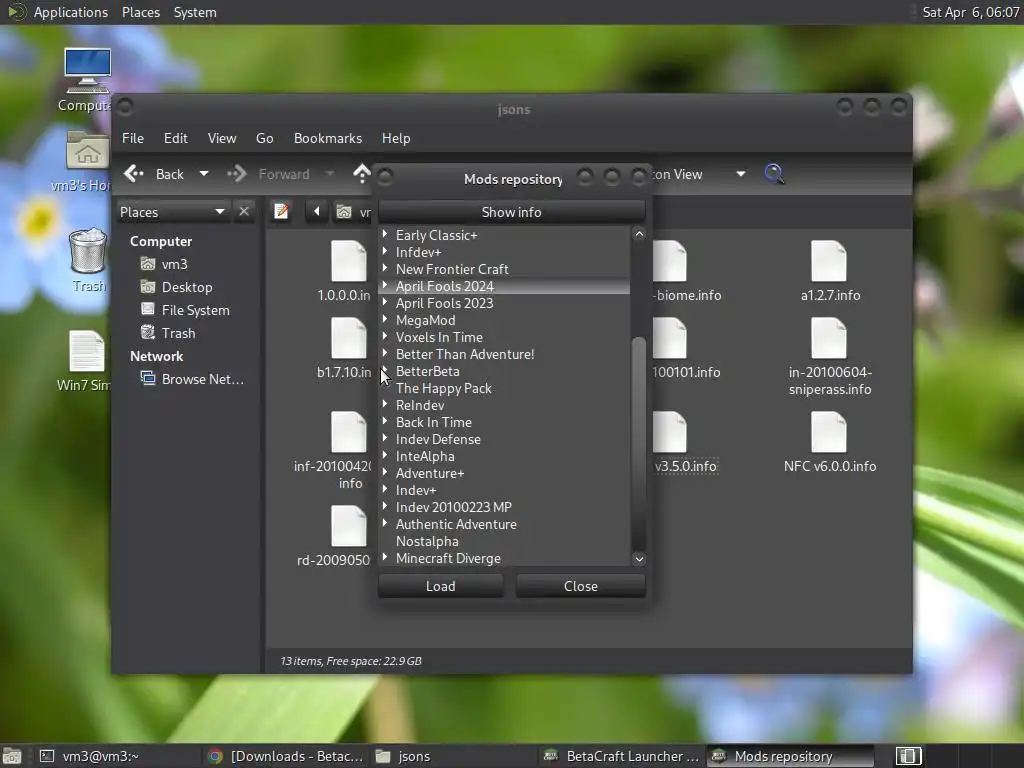Expand New Frontier Craft entry
The height and width of the screenshot is (768, 1024).
[x=385, y=268]
